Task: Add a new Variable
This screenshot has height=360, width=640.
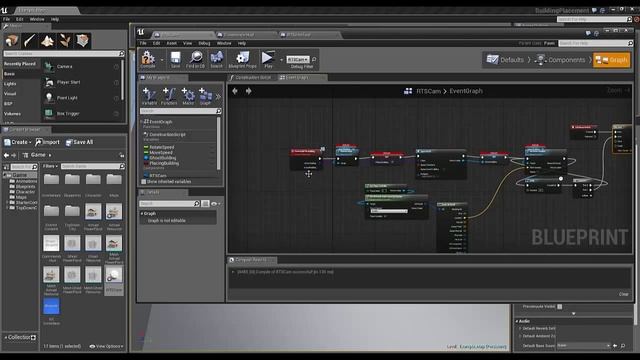Action: [149, 95]
